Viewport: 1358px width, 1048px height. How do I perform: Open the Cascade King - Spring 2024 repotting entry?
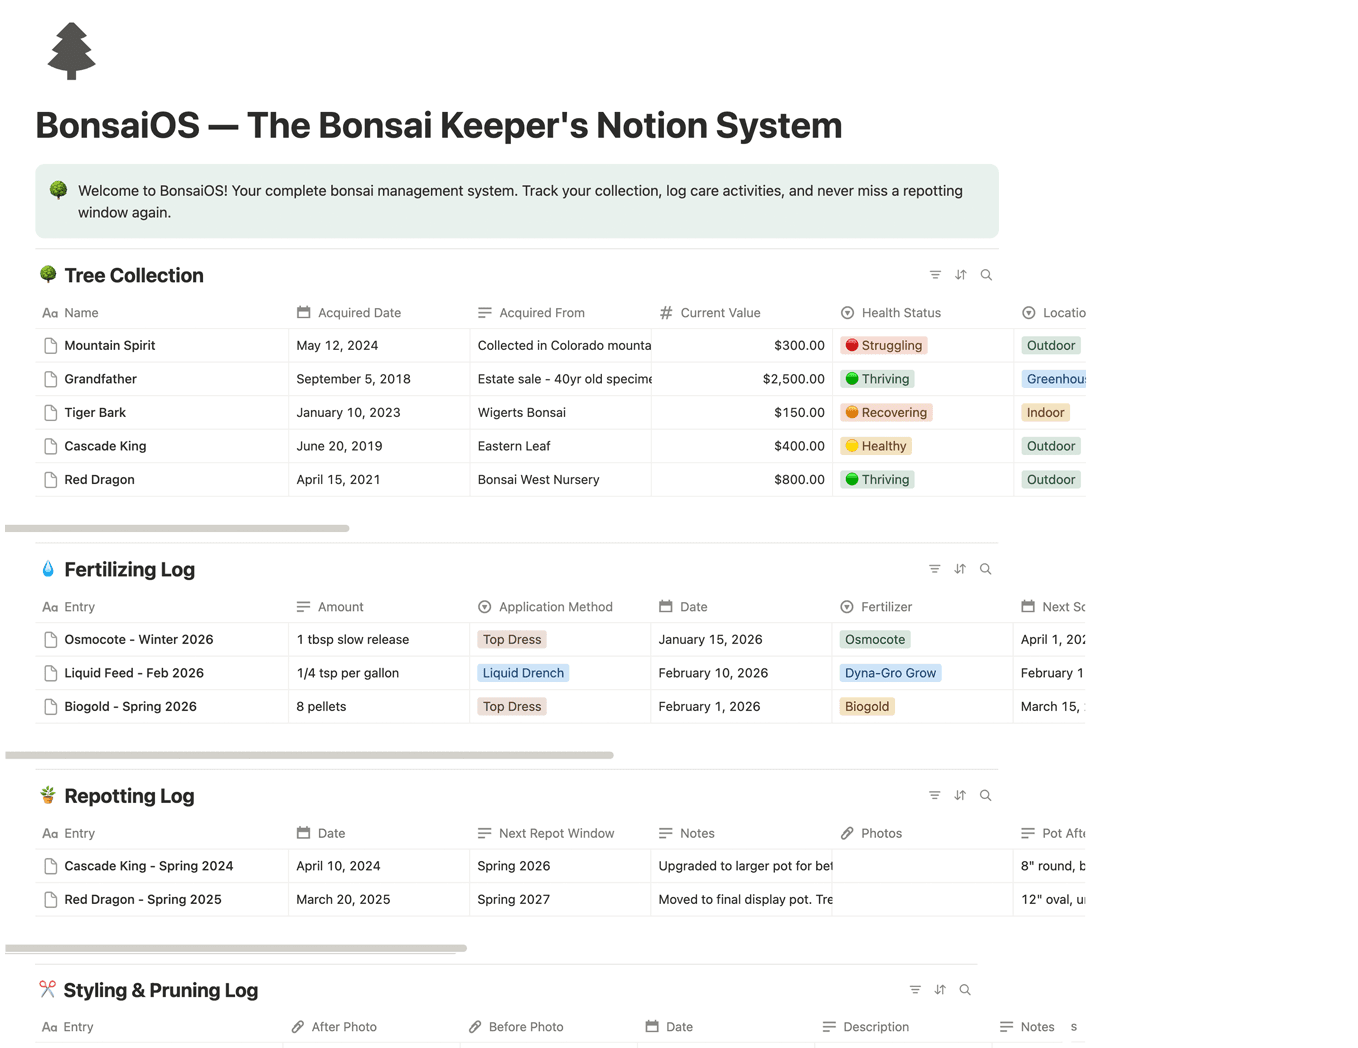tap(148, 866)
